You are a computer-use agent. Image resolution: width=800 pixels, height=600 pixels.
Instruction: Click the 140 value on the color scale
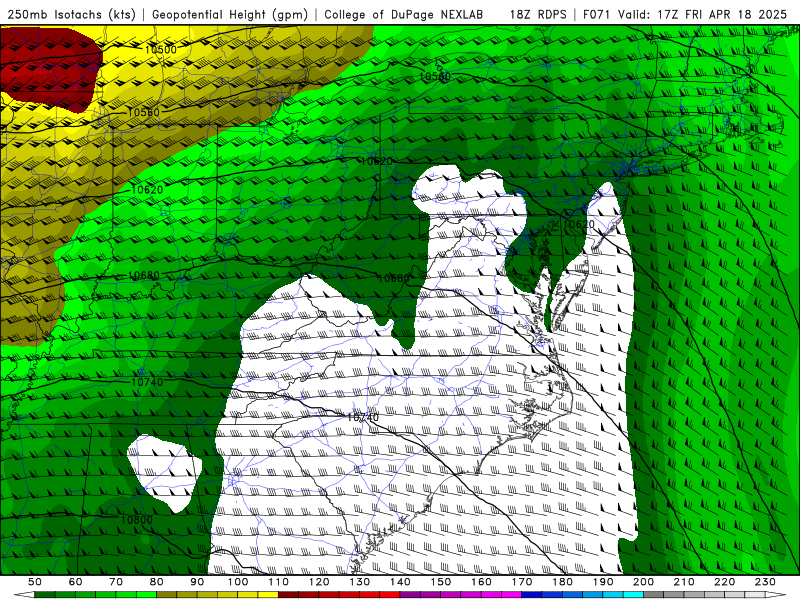click(x=401, y=582)
